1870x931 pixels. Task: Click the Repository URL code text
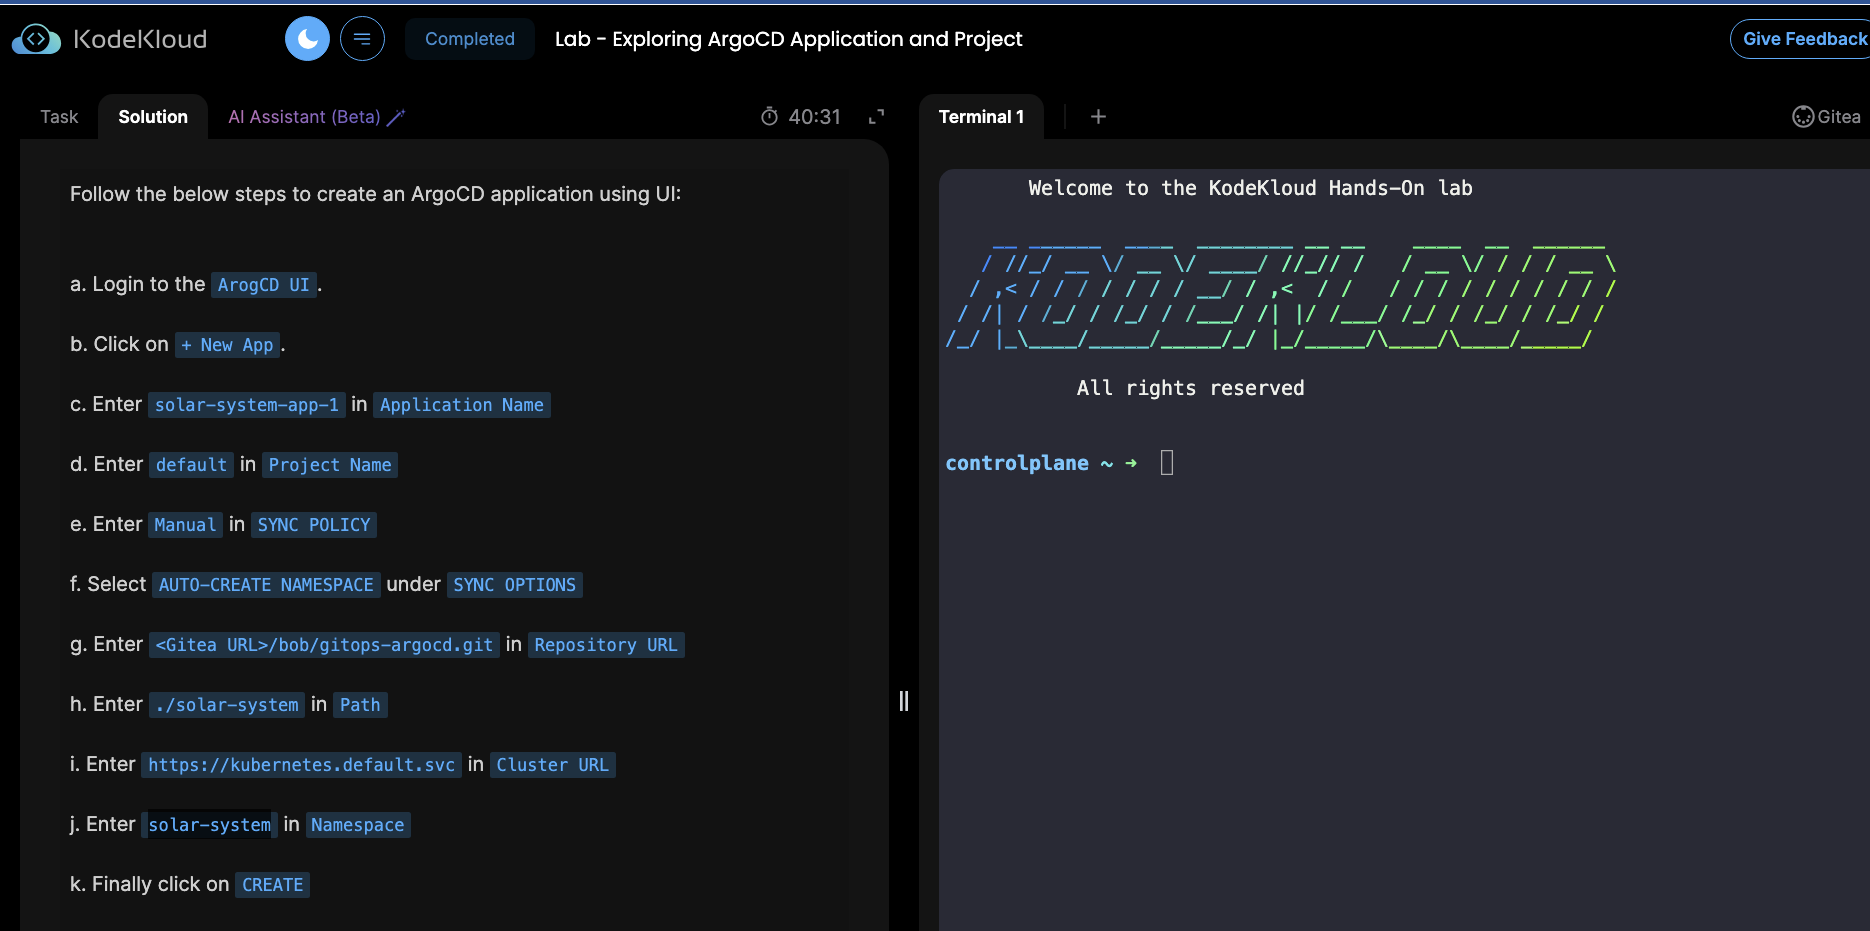606,645
